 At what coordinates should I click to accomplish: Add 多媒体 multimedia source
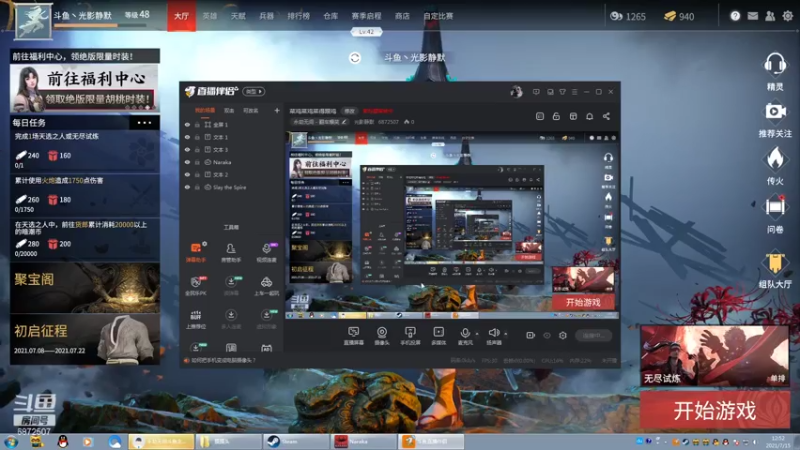coord(438,336)
